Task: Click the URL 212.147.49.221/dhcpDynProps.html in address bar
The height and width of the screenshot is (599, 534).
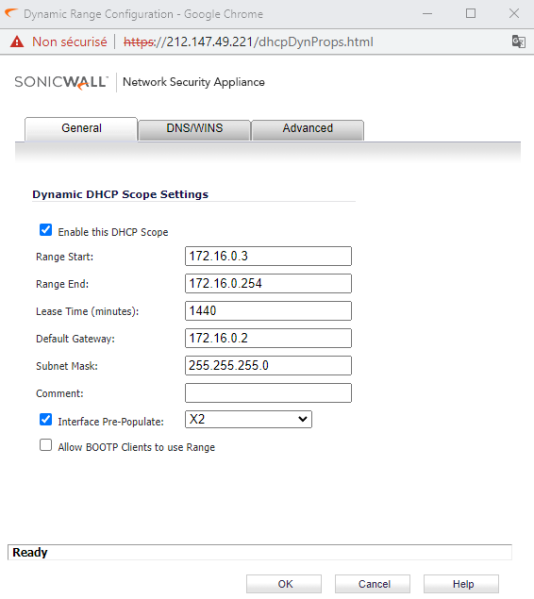Action: (x=248, y=42)
